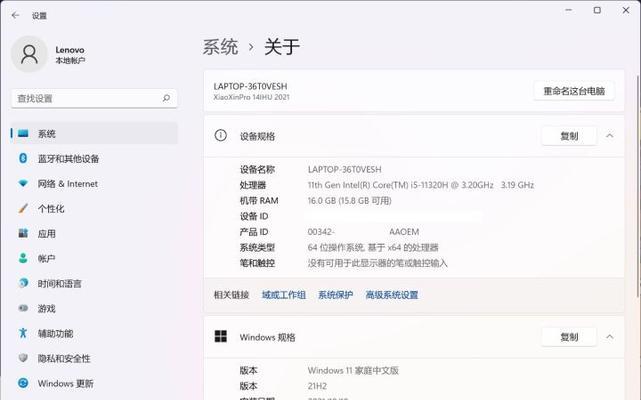
Task: Click the back arrow in Settings header
Action: pyautogui.click(x=16, y=16)
